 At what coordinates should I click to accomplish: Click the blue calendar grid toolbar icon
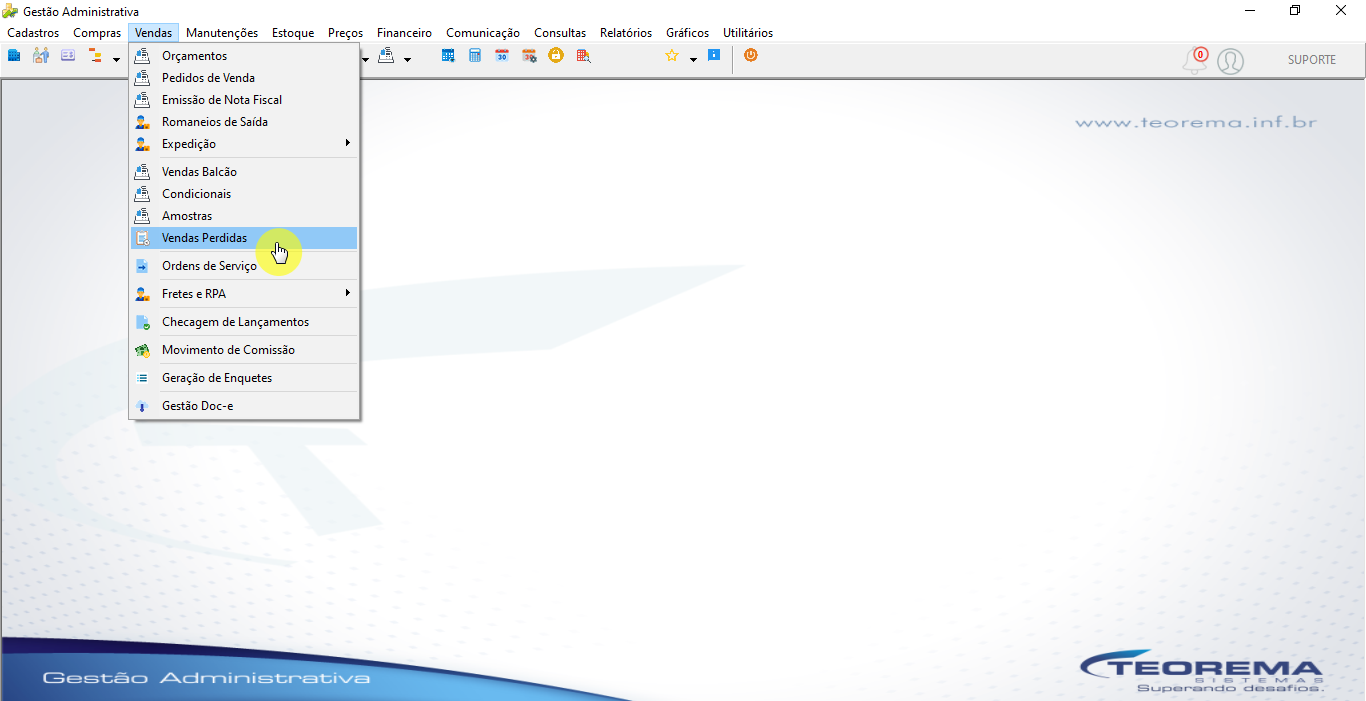448,56
